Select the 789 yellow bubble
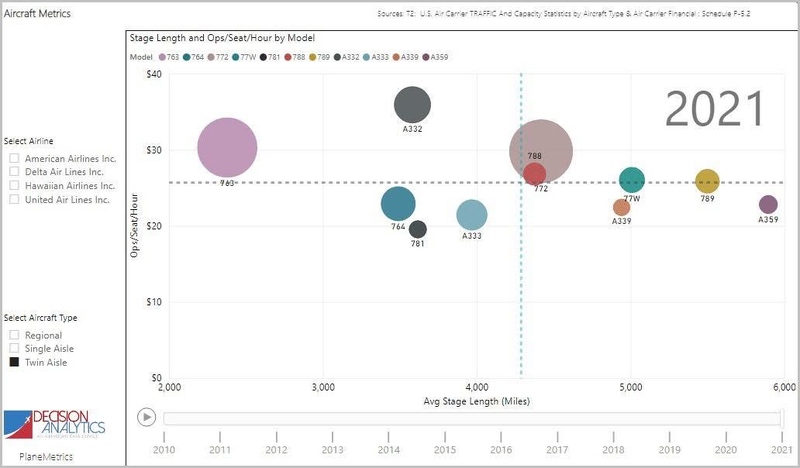800x468 pixels. pos(707,181)
